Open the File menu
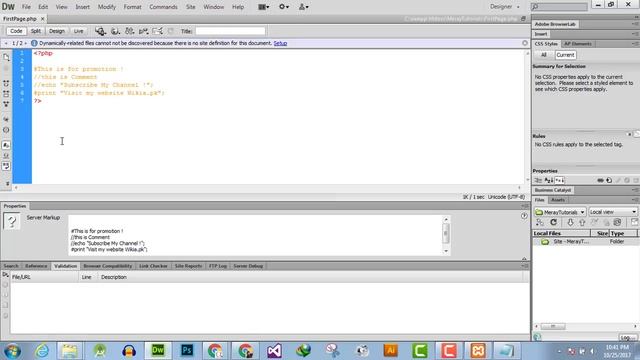The height and width of the screenshot is (360, 640). point(26,7)
